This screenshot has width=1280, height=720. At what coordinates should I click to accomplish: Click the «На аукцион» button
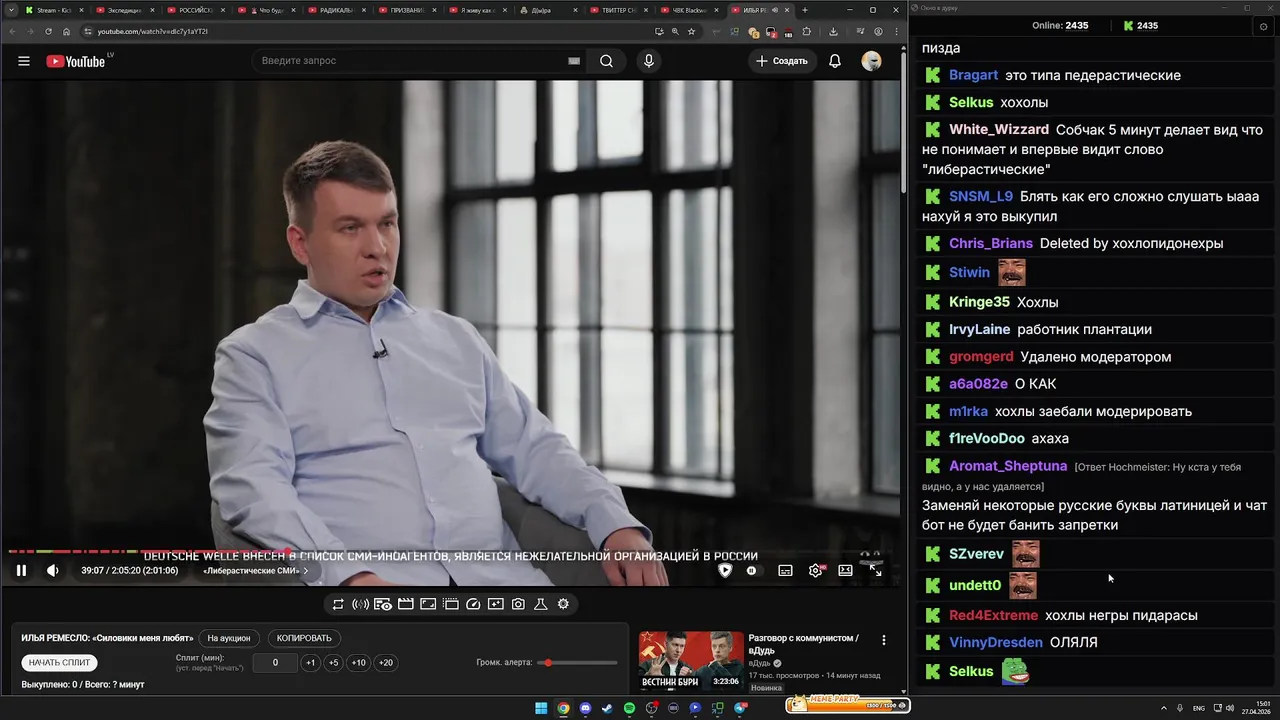click(x=229, y=638)
